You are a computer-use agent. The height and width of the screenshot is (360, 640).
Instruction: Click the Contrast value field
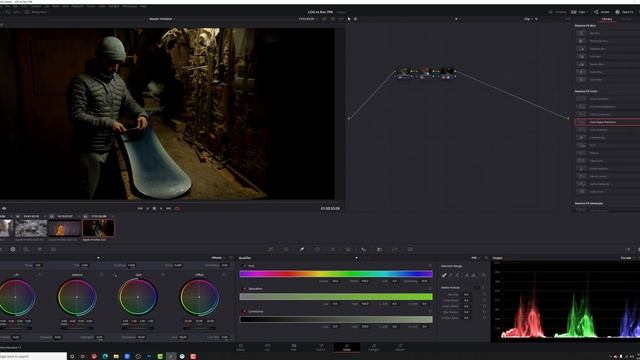click(x=131, y=265)
